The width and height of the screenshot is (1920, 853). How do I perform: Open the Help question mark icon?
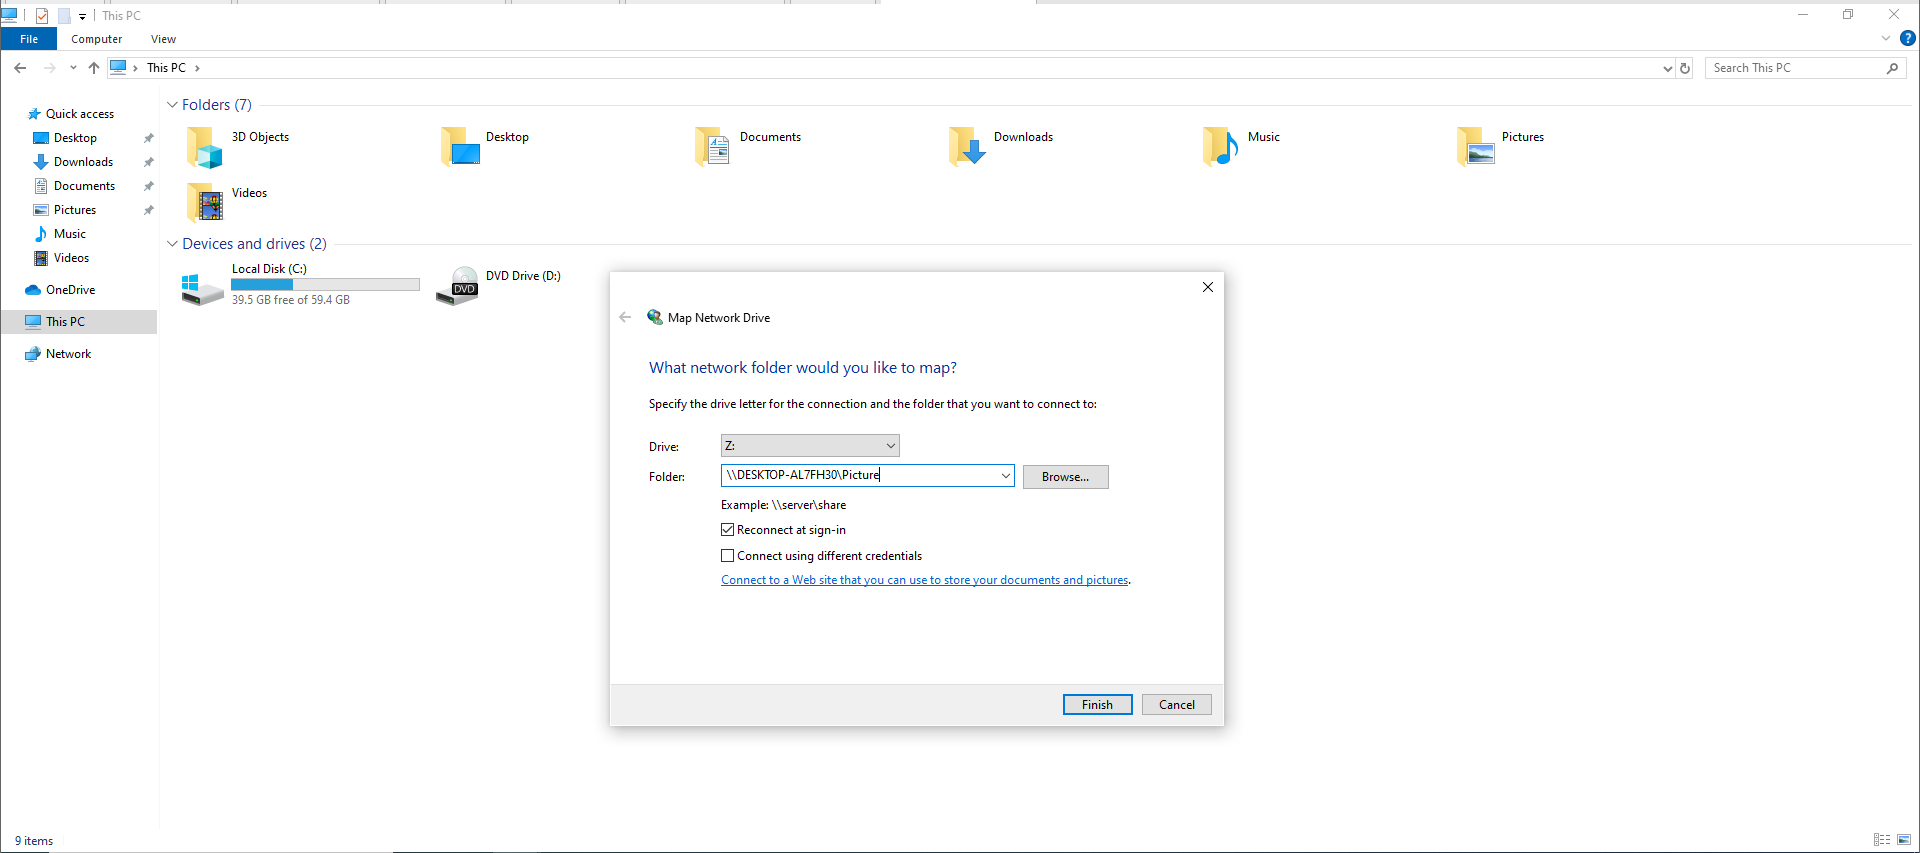pyautogui.click(x=1907, y=39)
